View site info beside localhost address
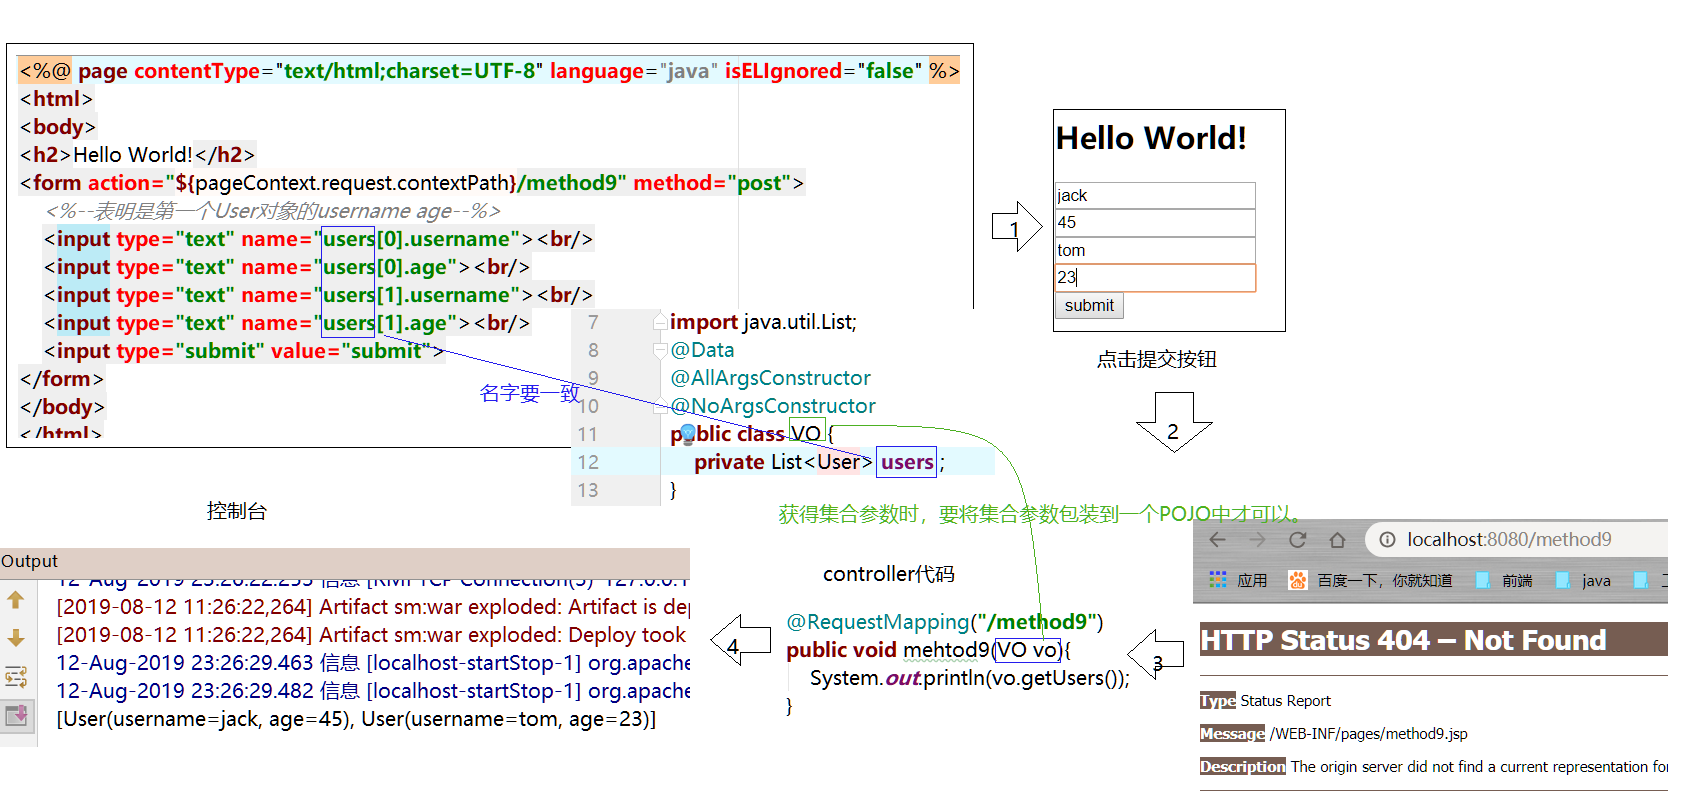This screenshot has height=811, width=1685. pyautogui.click(x=1387, y=540)
